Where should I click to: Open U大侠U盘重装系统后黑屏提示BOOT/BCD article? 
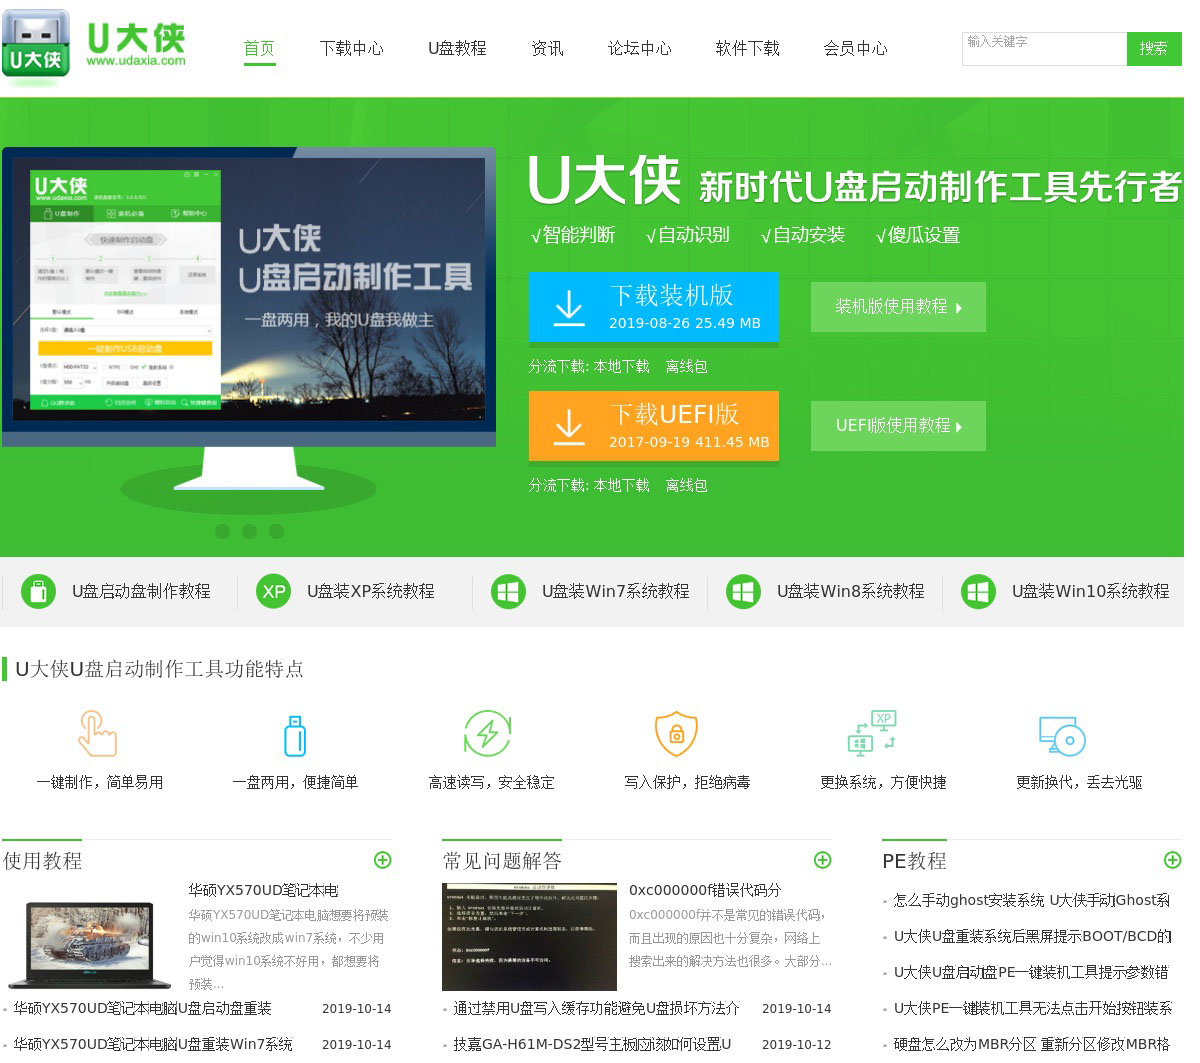point(1032,936)
